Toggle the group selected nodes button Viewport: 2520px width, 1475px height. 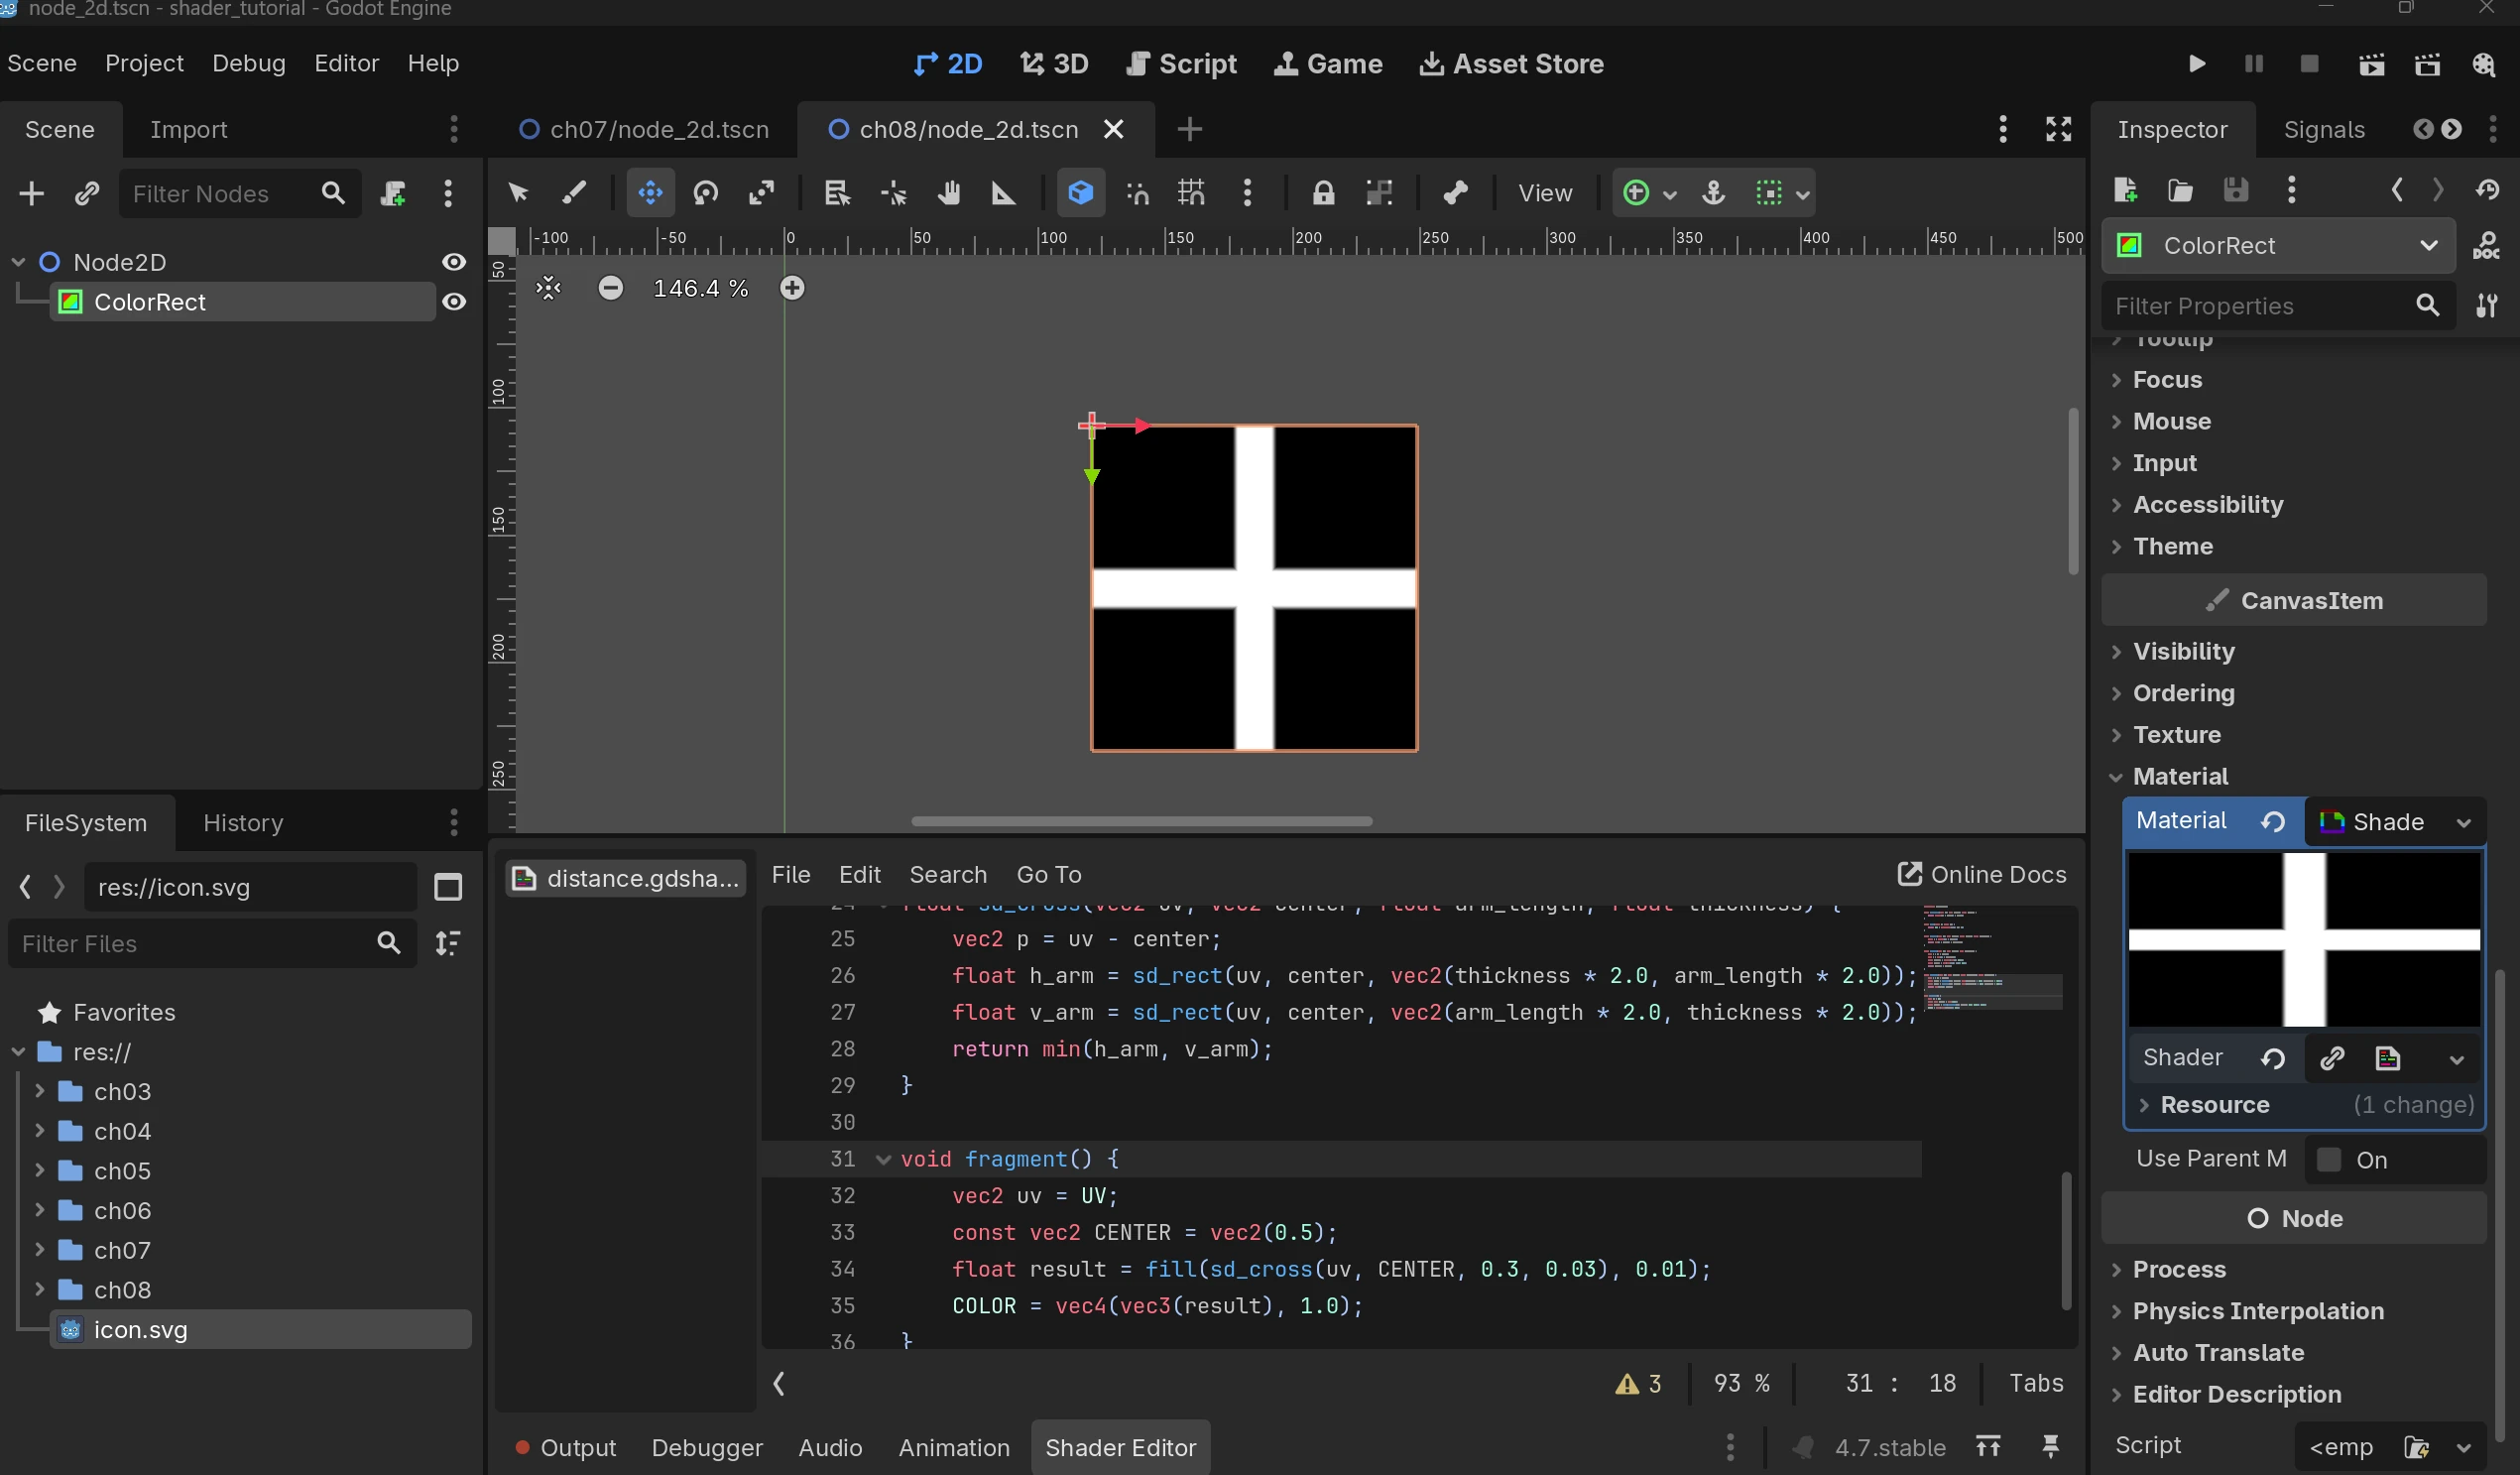click(x=1379, y=193)
